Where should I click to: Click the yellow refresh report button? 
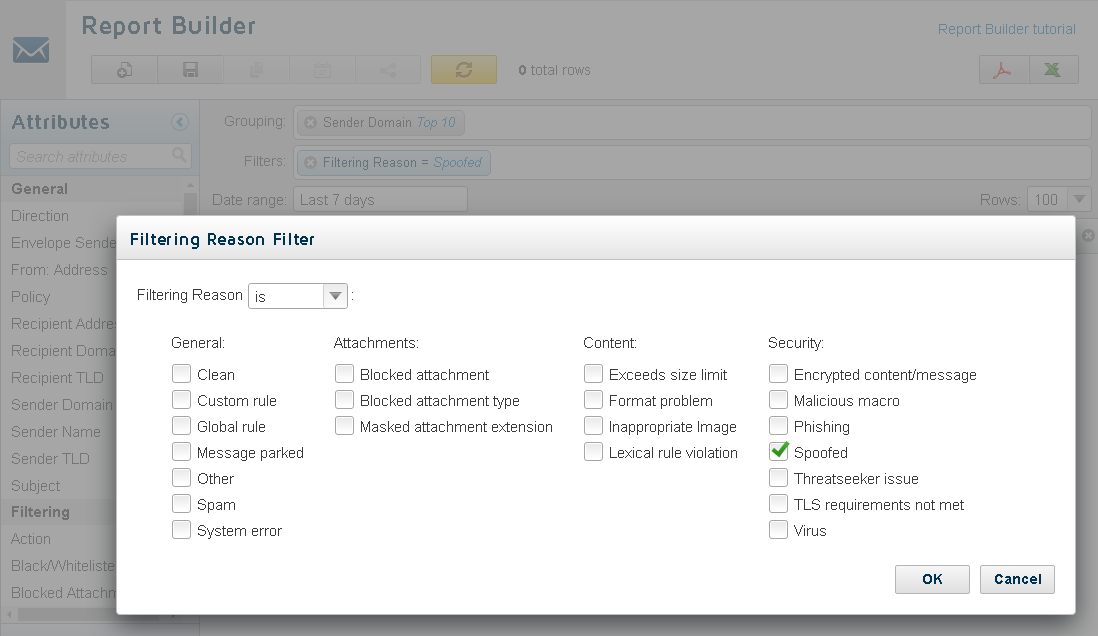(464, 70)
